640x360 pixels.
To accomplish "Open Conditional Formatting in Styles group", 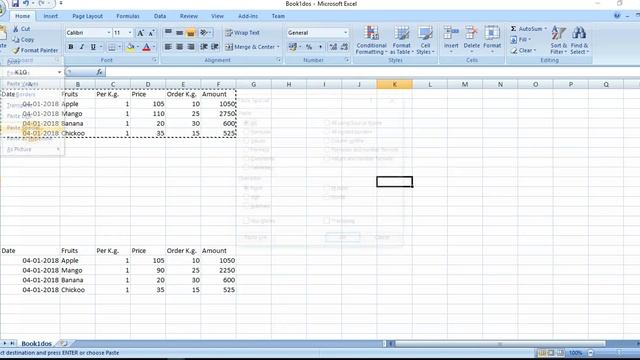I will click(371, 40).
